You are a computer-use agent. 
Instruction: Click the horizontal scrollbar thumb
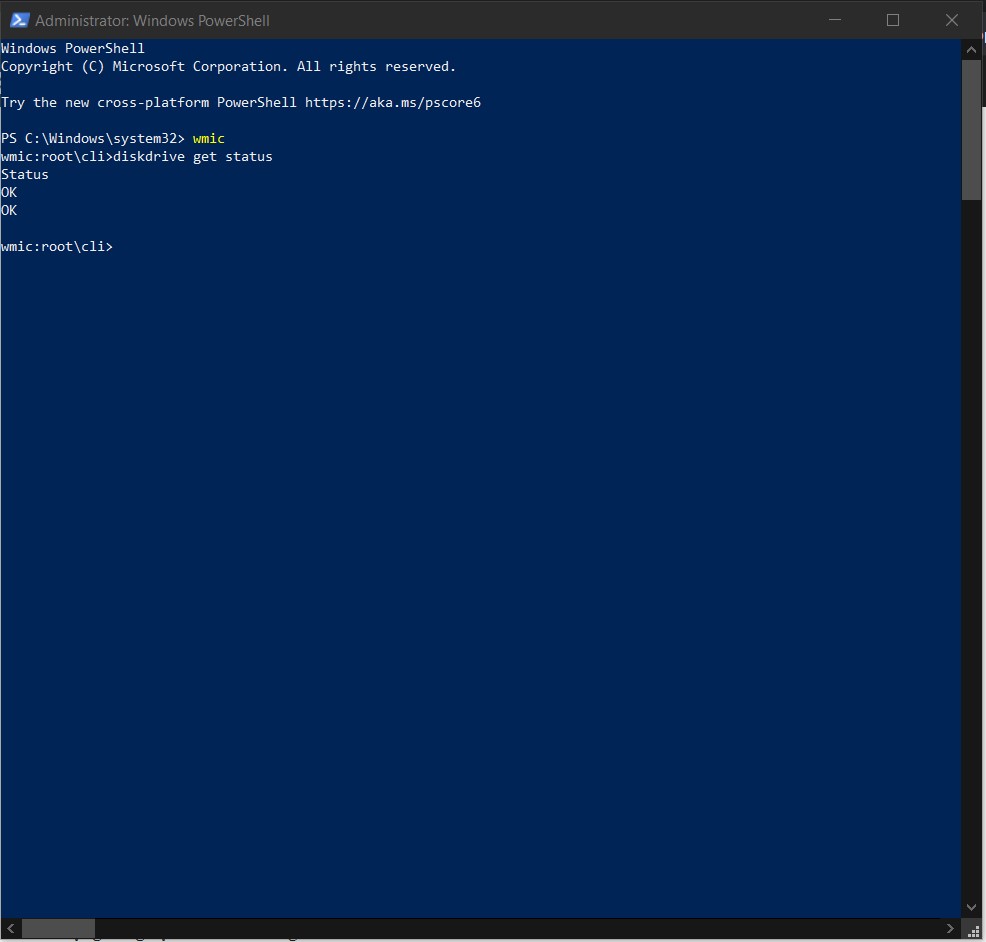(x=58, y=928)
